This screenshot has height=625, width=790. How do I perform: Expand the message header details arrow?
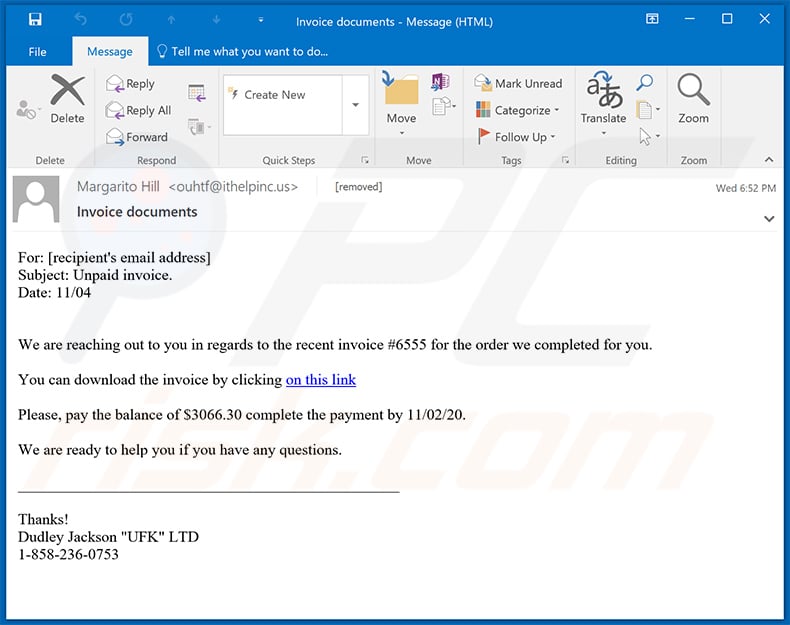[769, 218]
